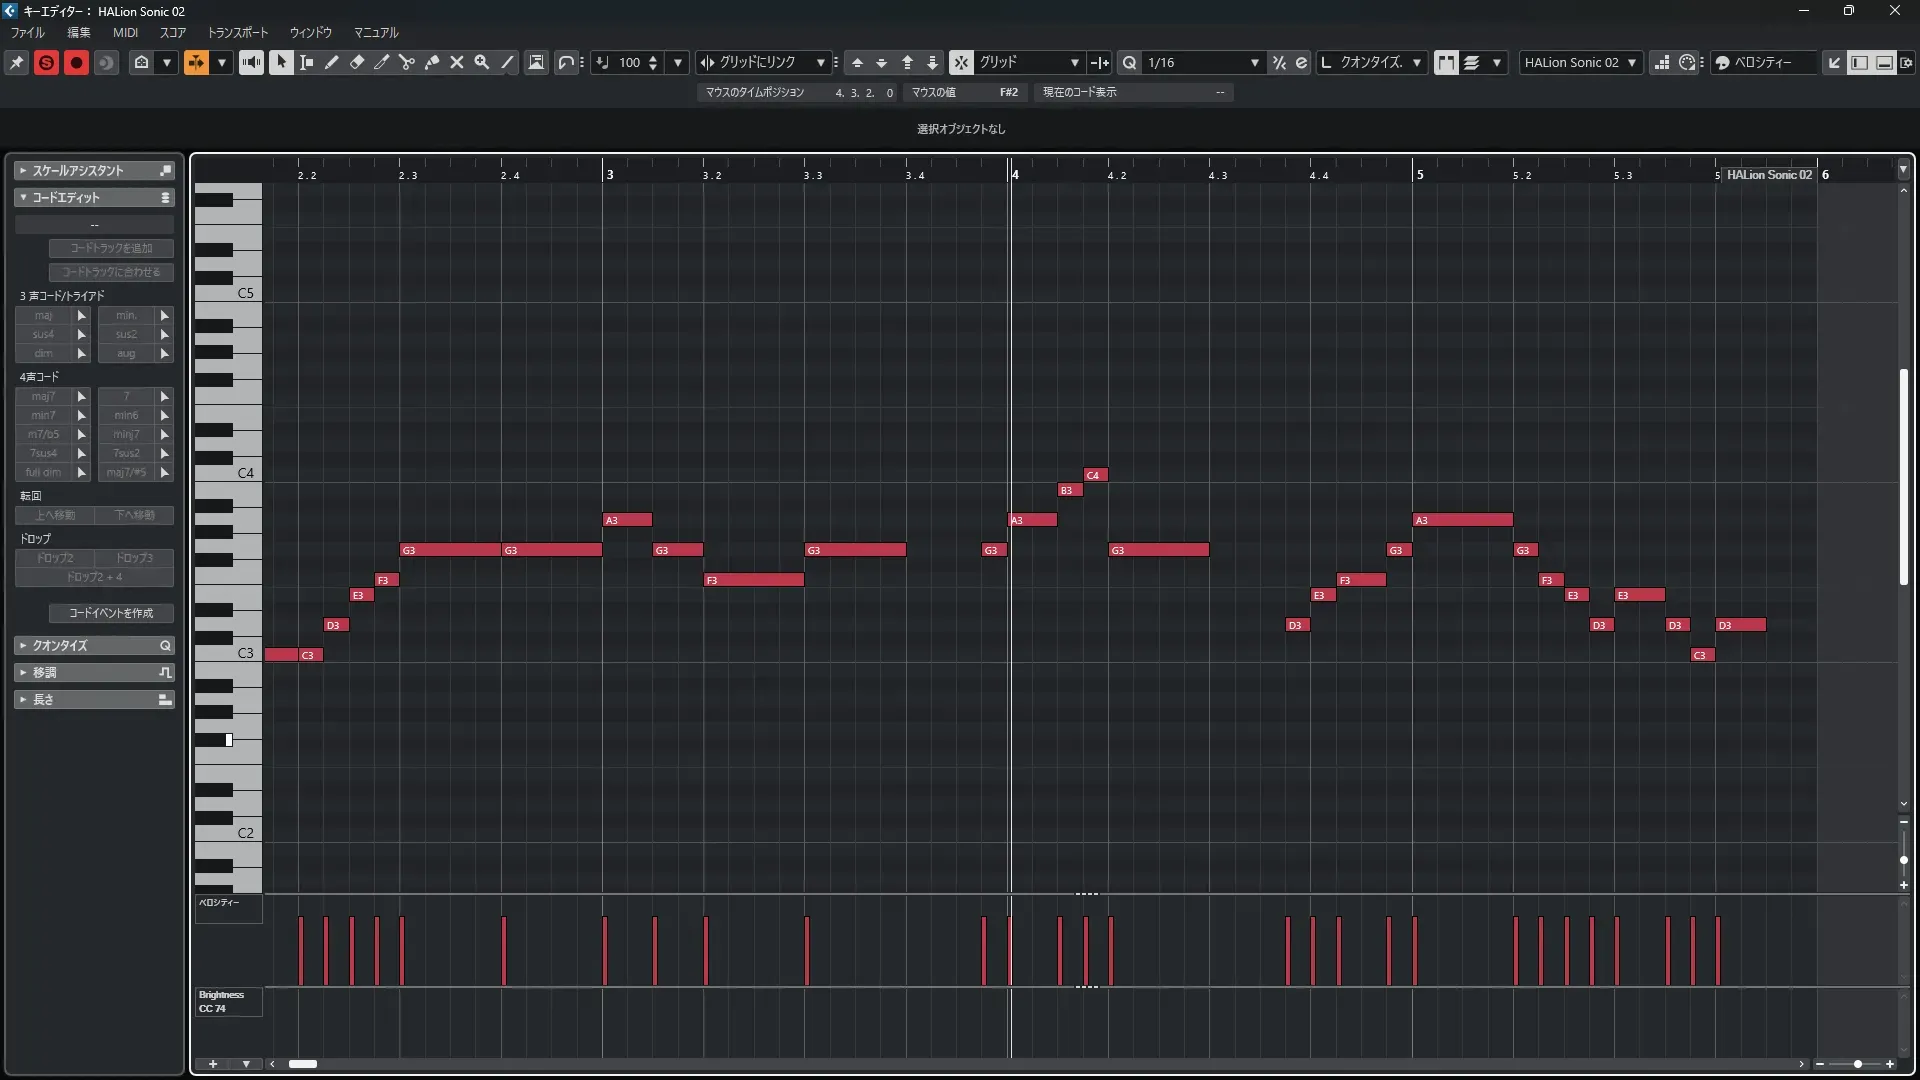Select the Mute tool X icon

pos(457,62)
